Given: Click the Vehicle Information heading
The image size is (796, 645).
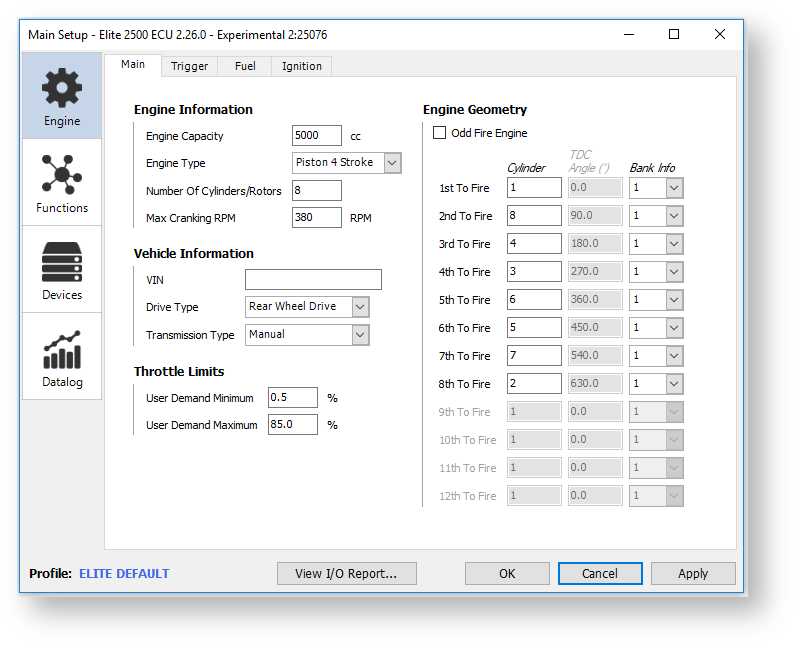Looking at the screenshot, I should point(194,253).
